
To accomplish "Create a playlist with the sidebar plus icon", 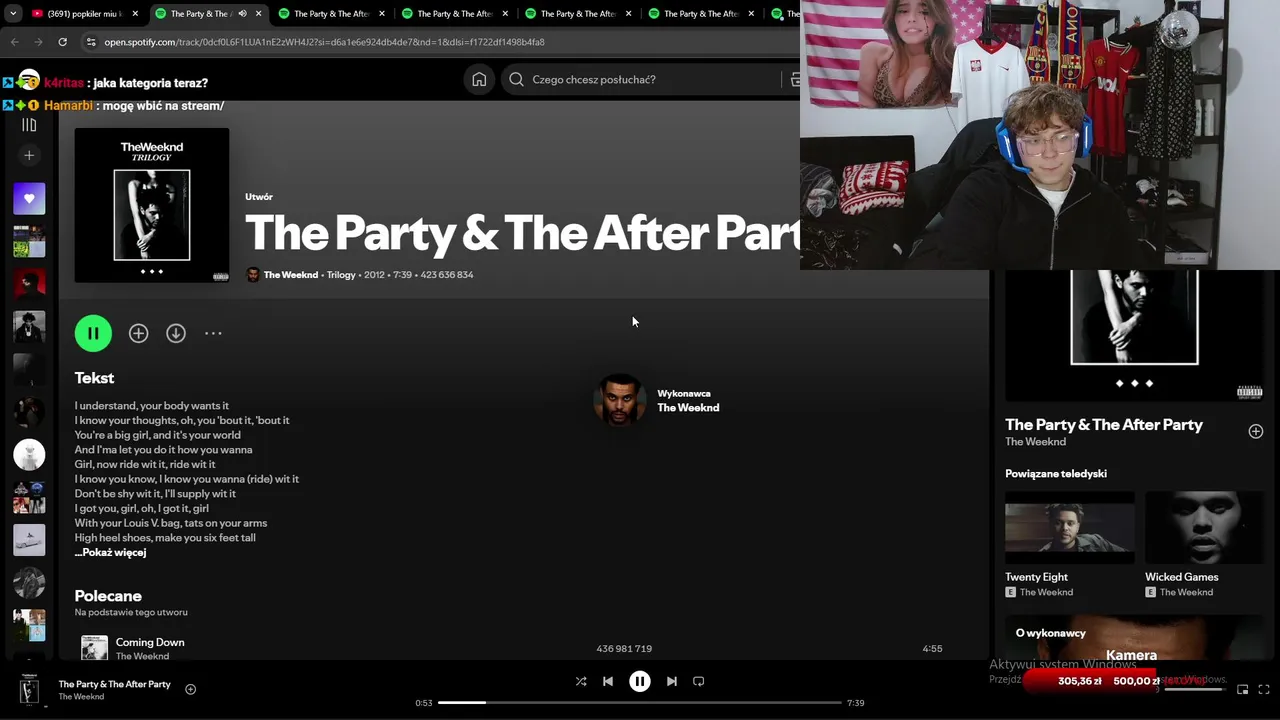I will coord(29,155).
